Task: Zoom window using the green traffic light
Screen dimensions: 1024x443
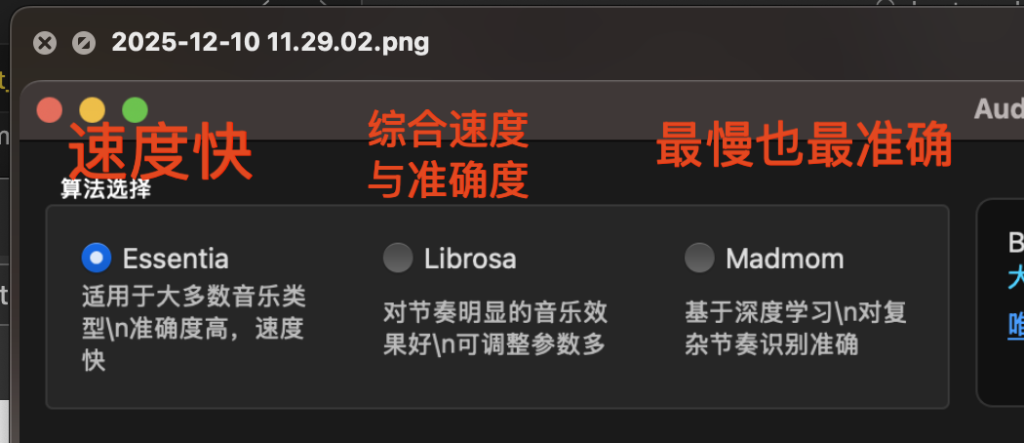Action: [134, 109]
